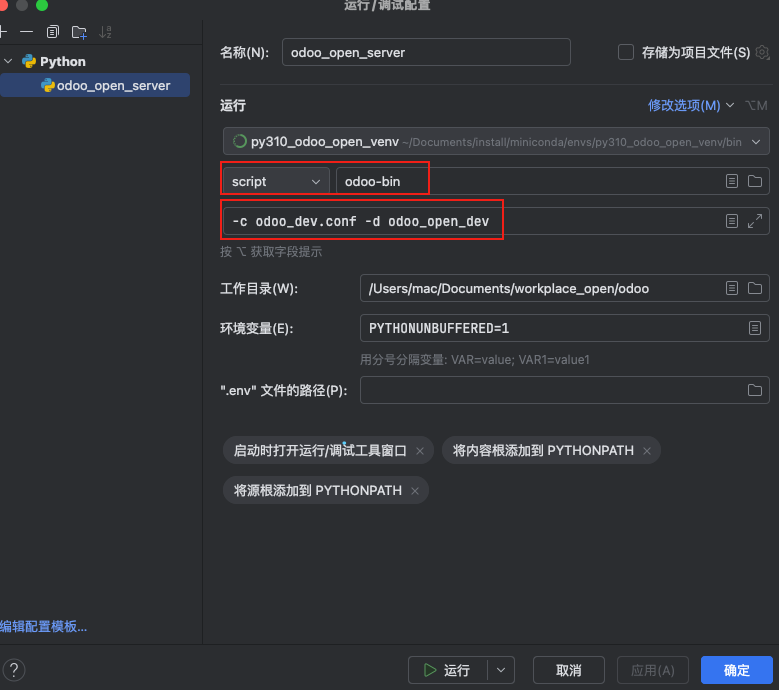This screenshot has width=779, height=690.
Task: Remove the selected configuration with minus icon
Action: tap(26, 32)
